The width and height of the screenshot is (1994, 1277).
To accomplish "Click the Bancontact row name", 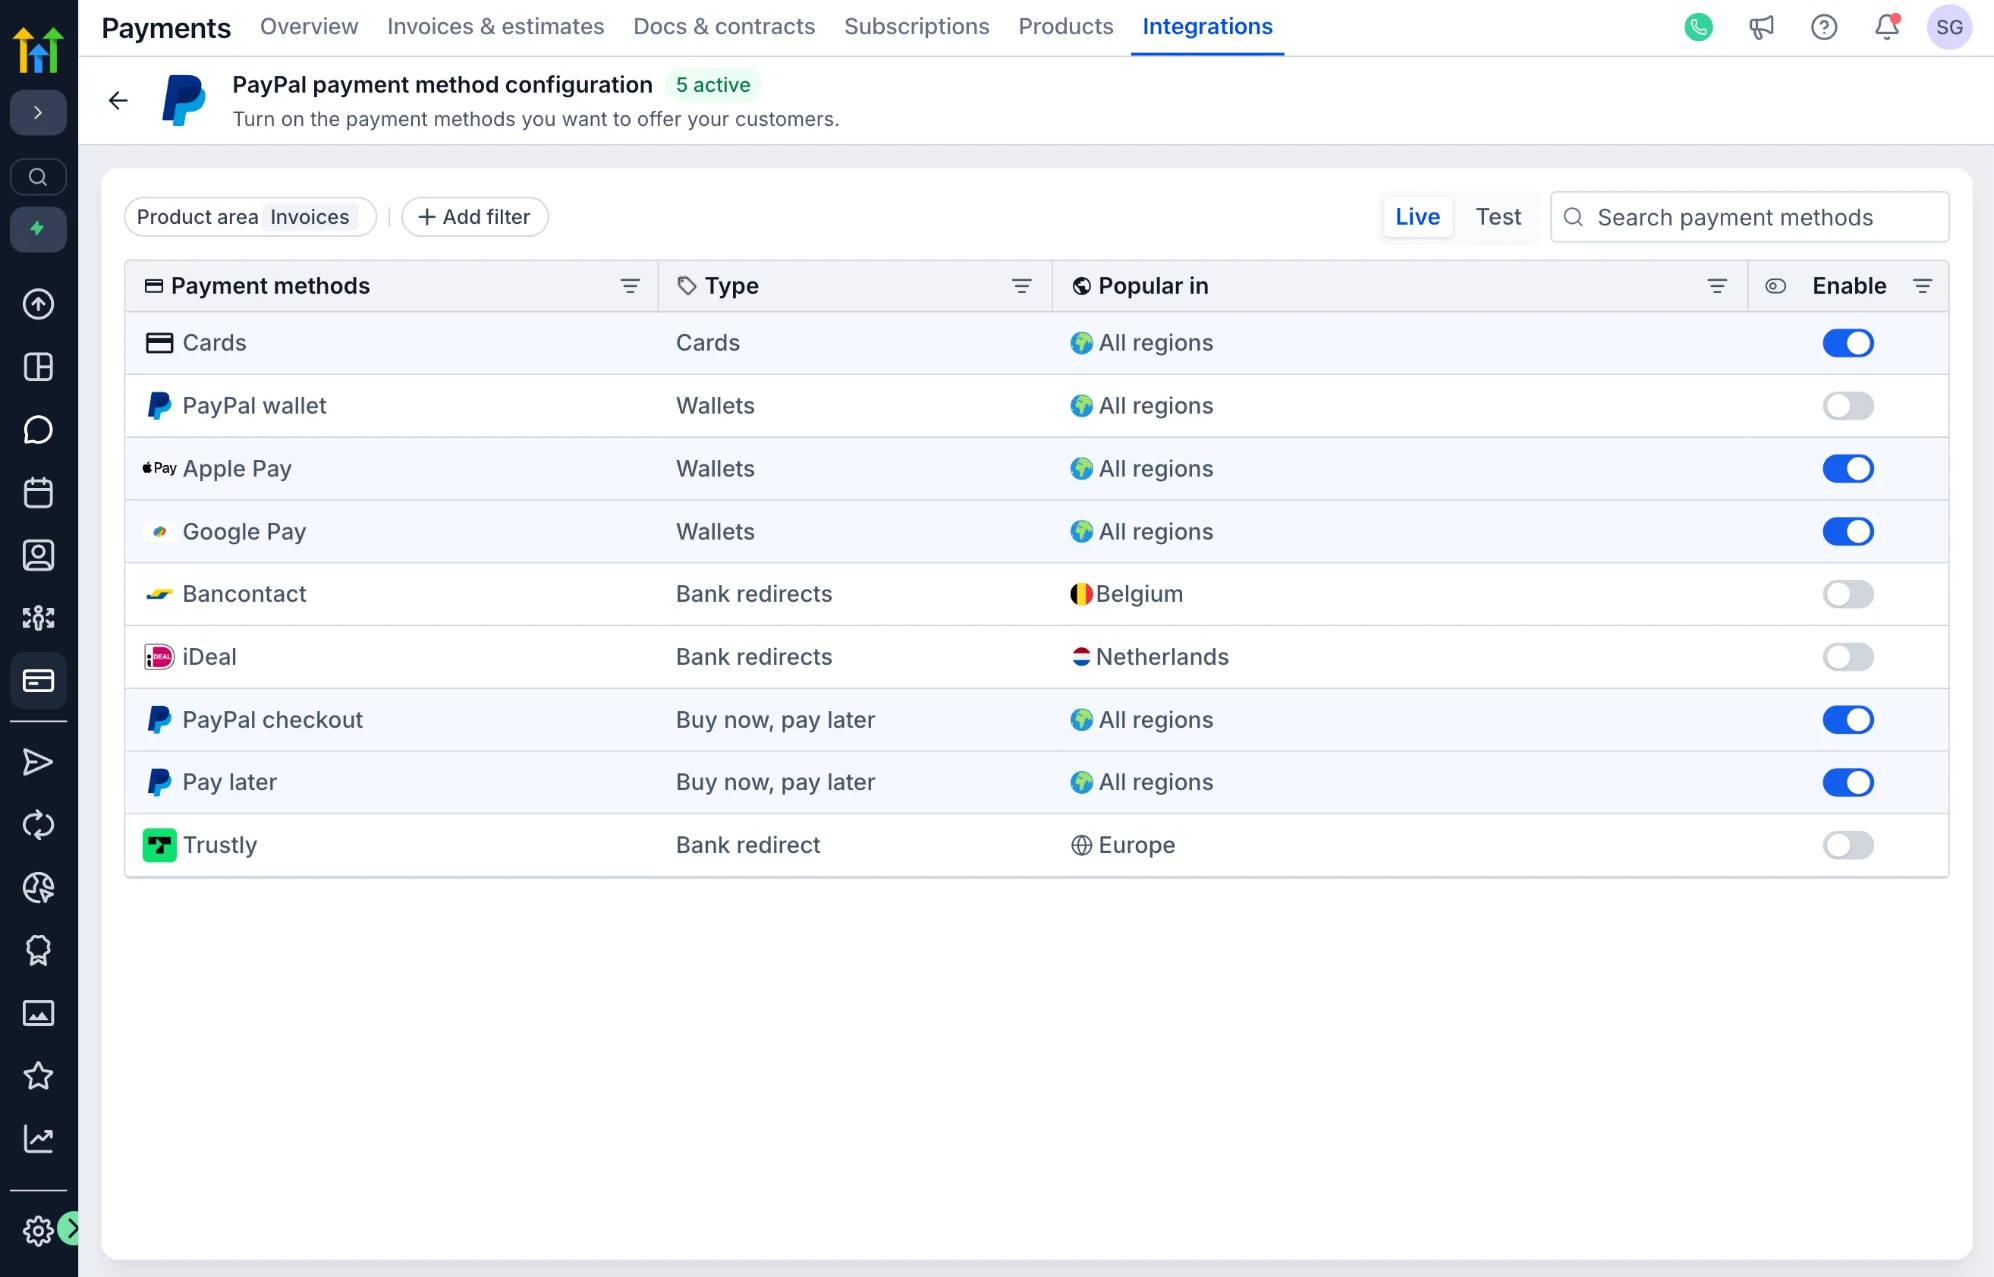I will pyautogui.click(x=244, y=594).
